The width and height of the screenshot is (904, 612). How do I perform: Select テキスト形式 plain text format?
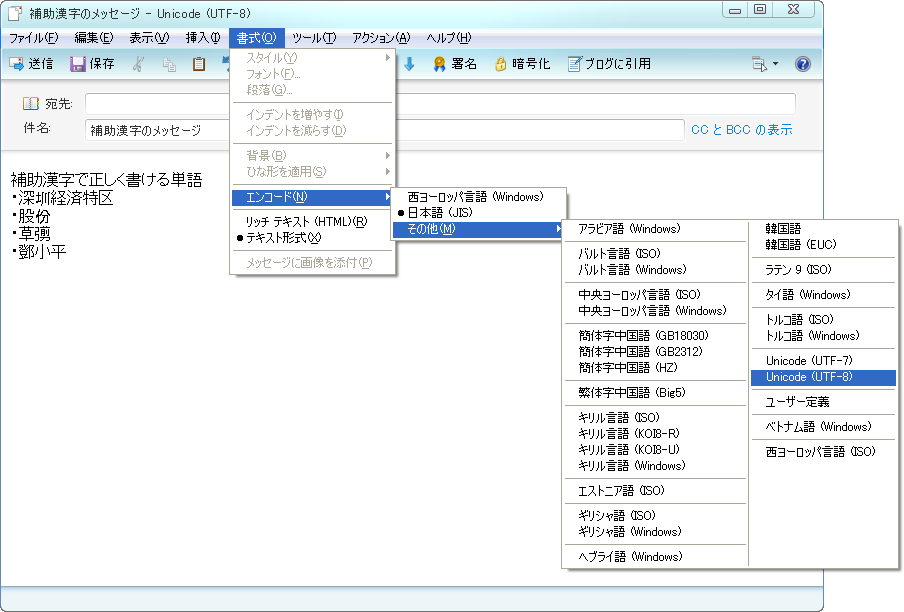coord(283,238)
